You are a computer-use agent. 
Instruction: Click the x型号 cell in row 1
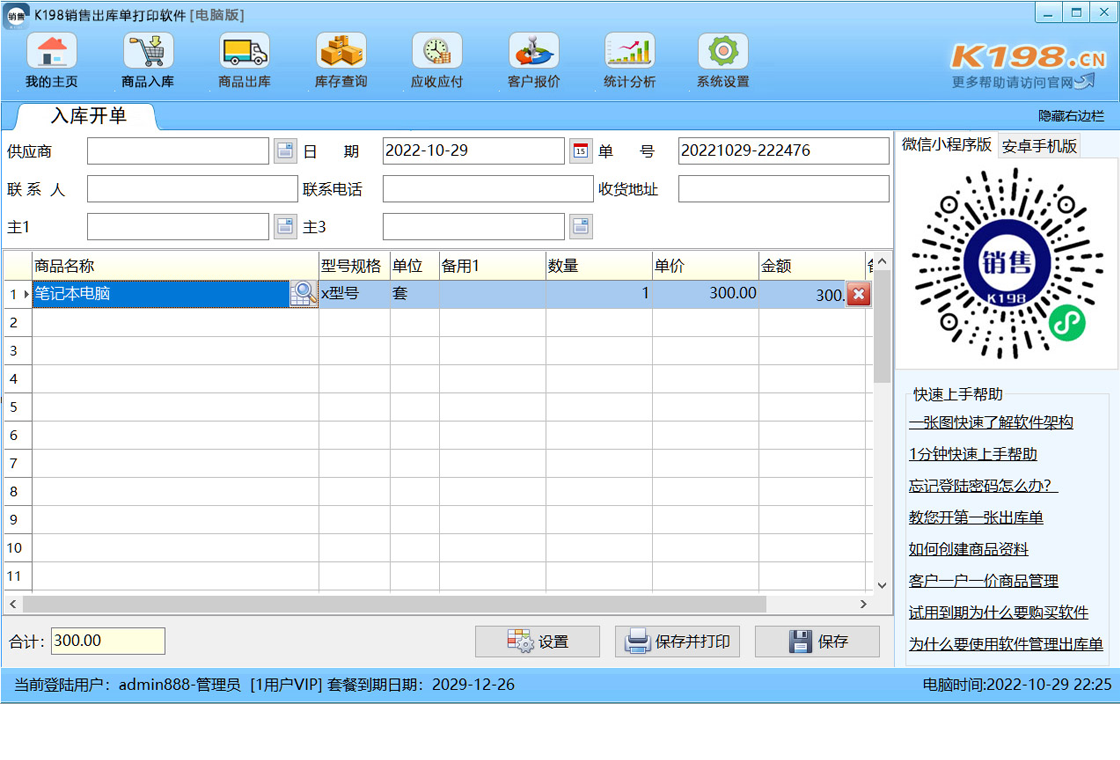pyautogui.click(x=354, y=294)
